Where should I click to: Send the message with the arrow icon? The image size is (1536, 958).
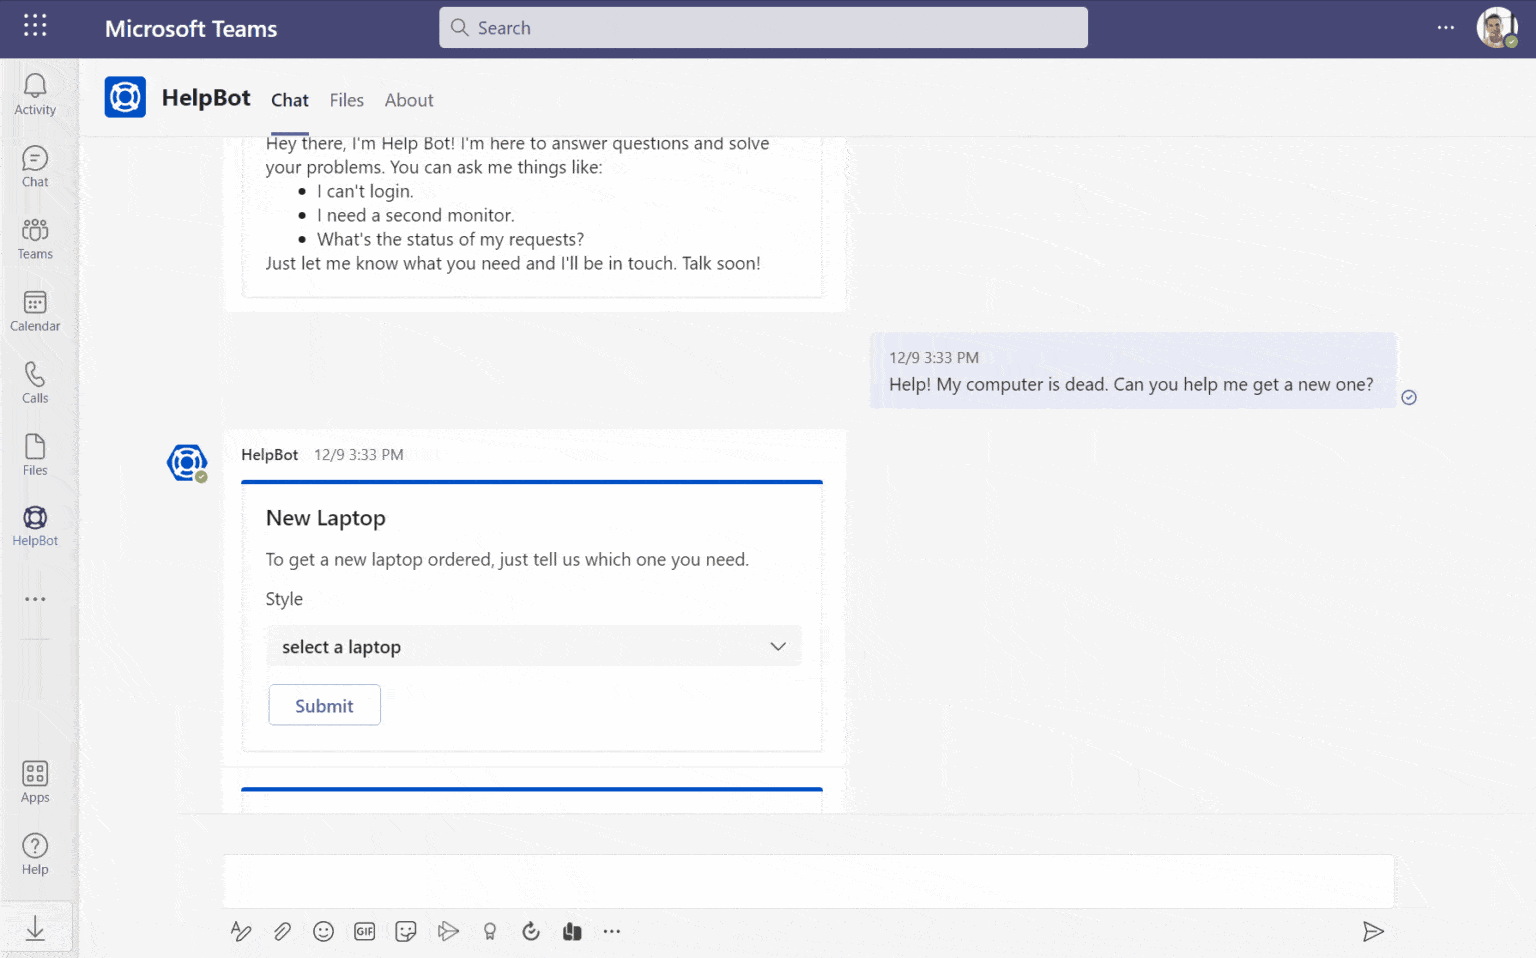(1373, 931)
